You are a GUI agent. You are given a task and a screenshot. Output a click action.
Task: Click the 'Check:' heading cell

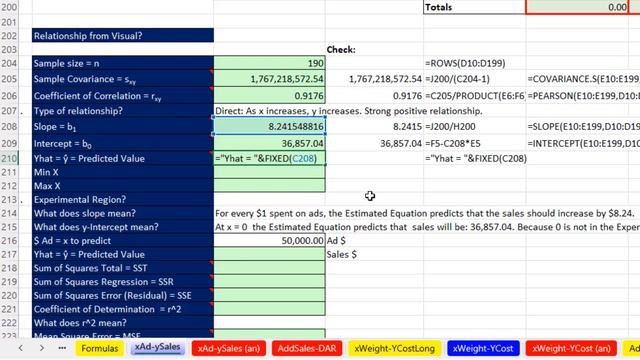click(x=374, y=49)
